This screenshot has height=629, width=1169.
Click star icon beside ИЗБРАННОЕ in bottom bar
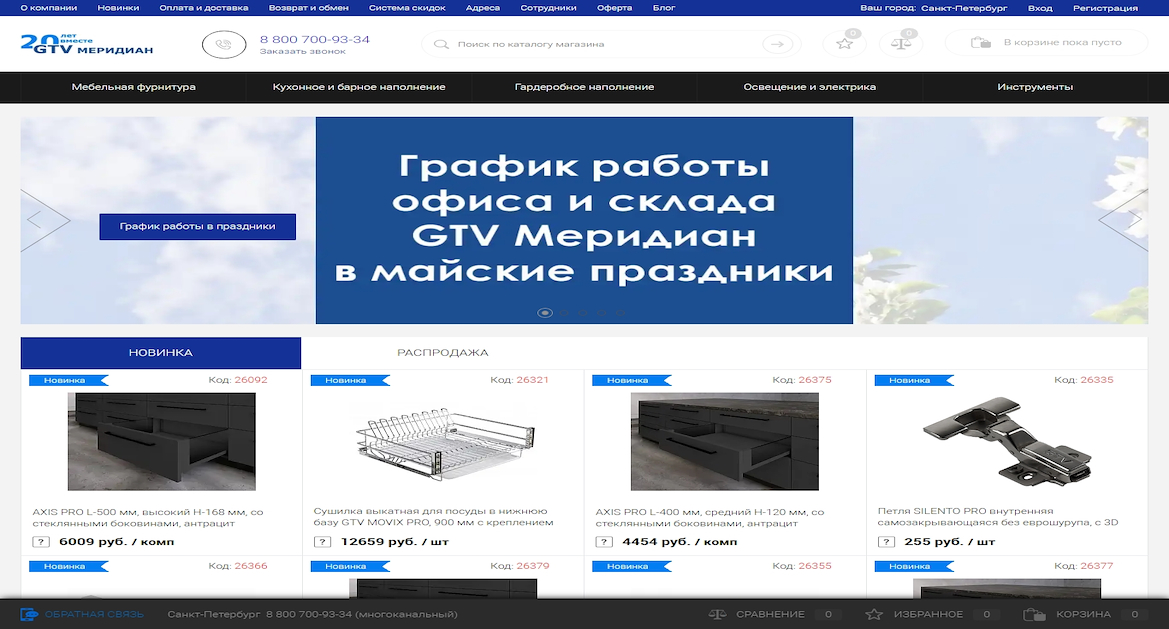874,614
